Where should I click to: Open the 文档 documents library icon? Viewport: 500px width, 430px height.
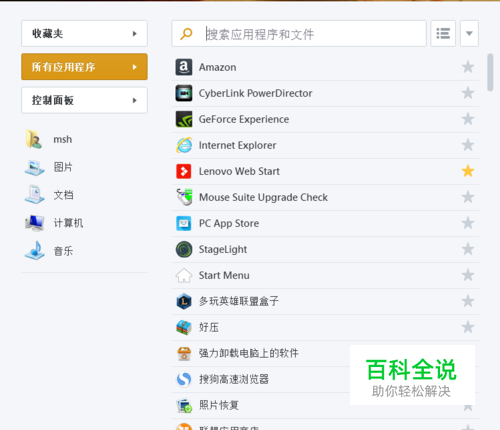tap(34, 195)
